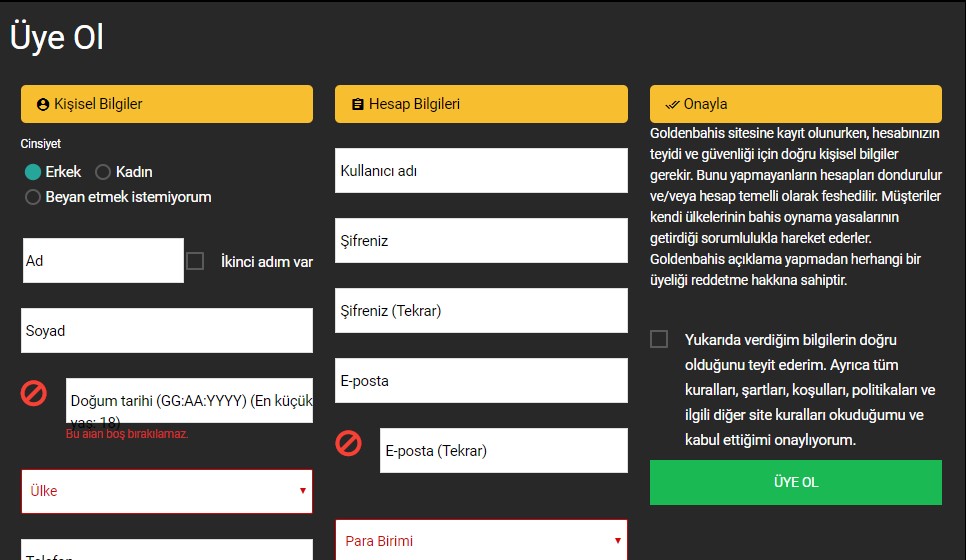Choose Beyan etmek istemiyorum radio option
Viewport: 966px width, 560px height.
[x=33, y=197]
